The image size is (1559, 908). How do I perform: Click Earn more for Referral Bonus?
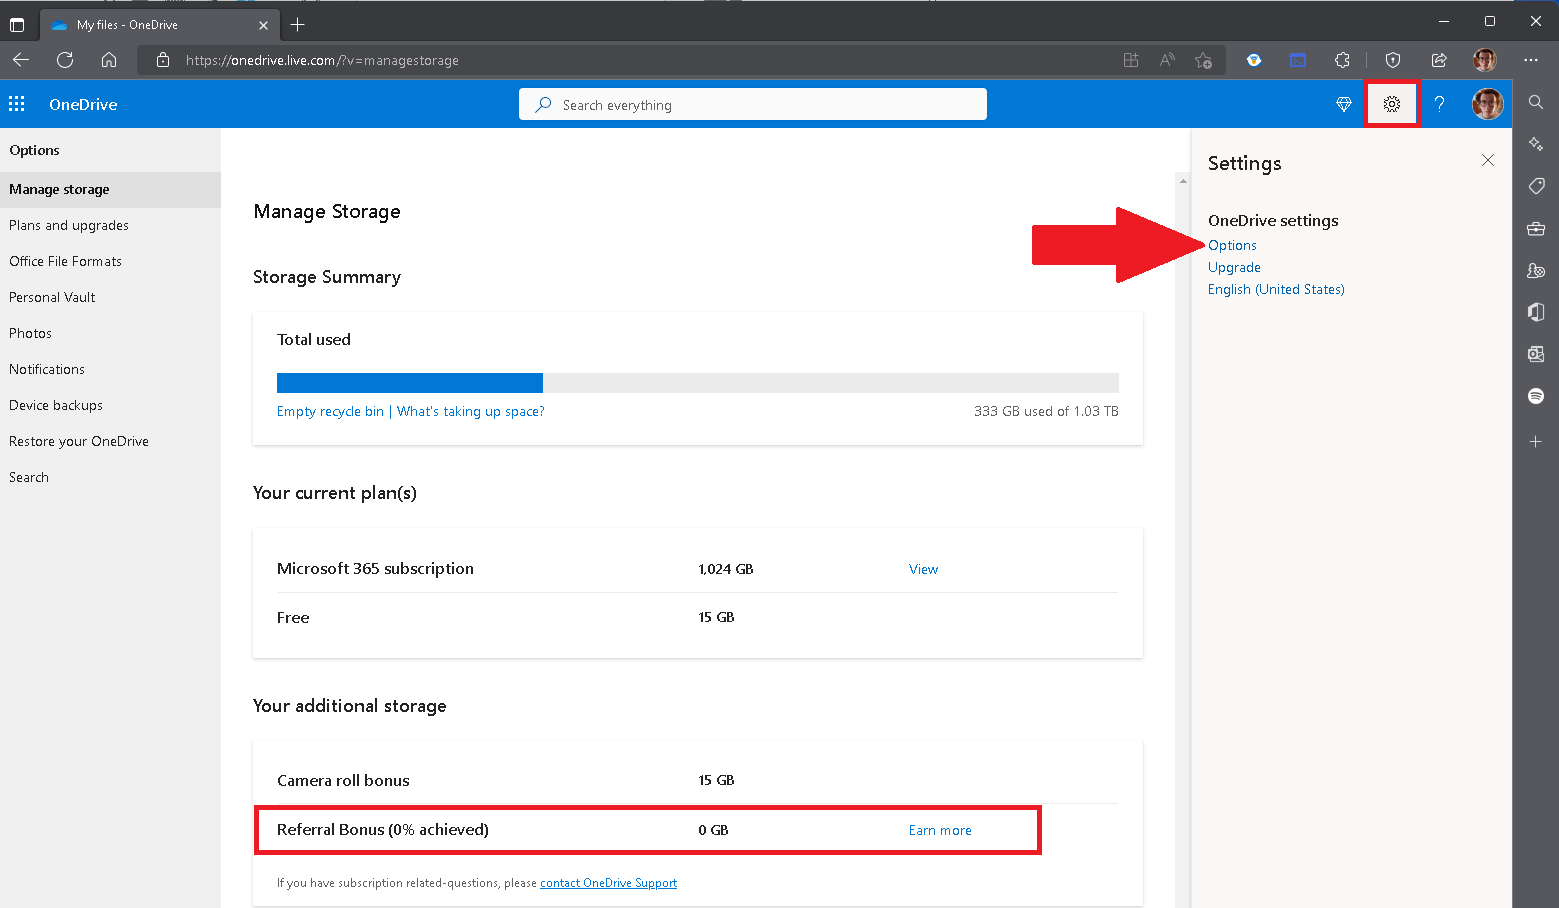click(940, 830)
